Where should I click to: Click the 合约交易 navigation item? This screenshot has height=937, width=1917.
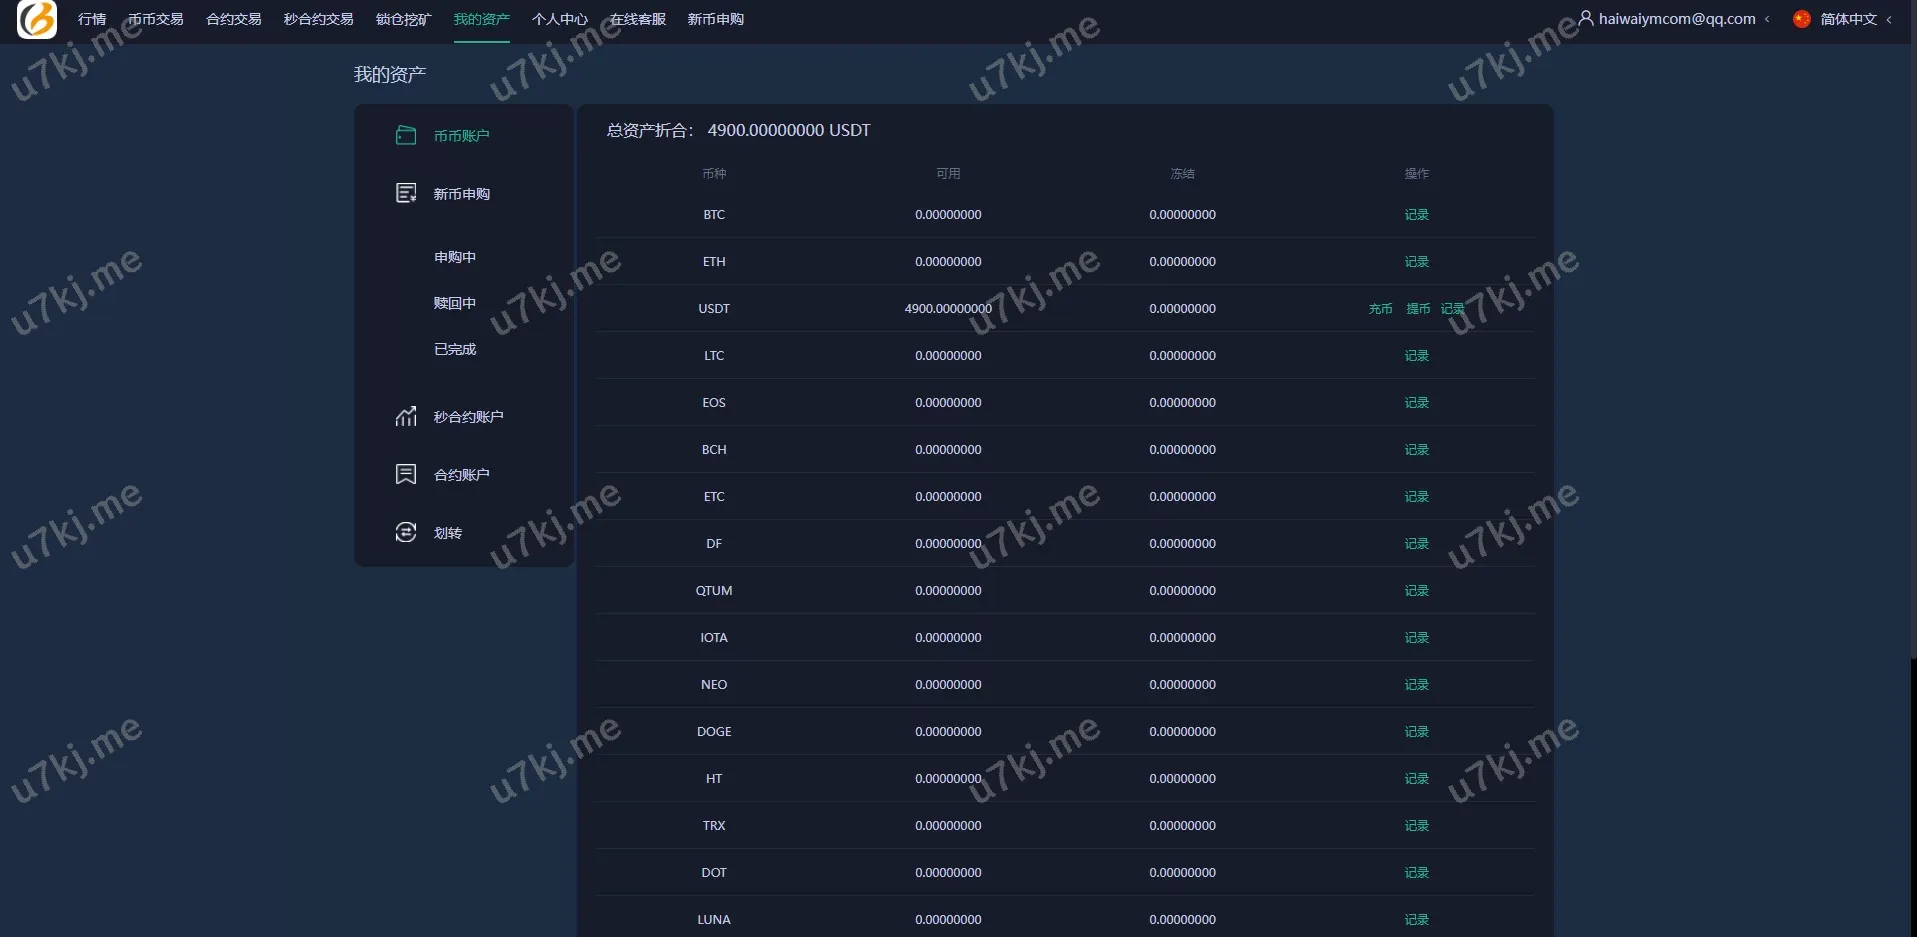[x=234, y=19]
